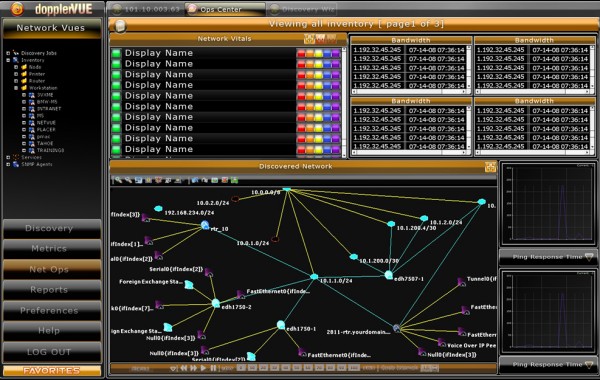Maximize the Discovered Network panel icon
This screenshot has width=600, height=380.
click(490, 167)
